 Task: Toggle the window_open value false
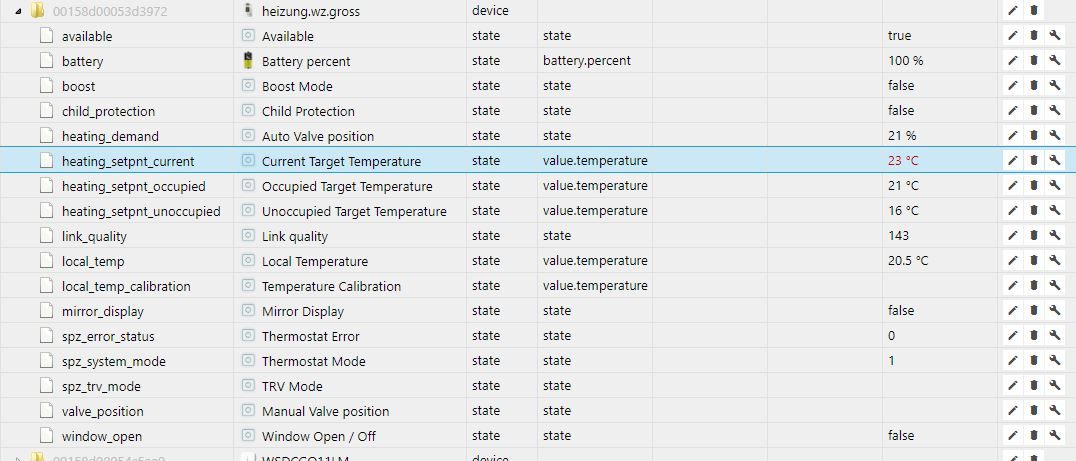(x=900, y=436)
